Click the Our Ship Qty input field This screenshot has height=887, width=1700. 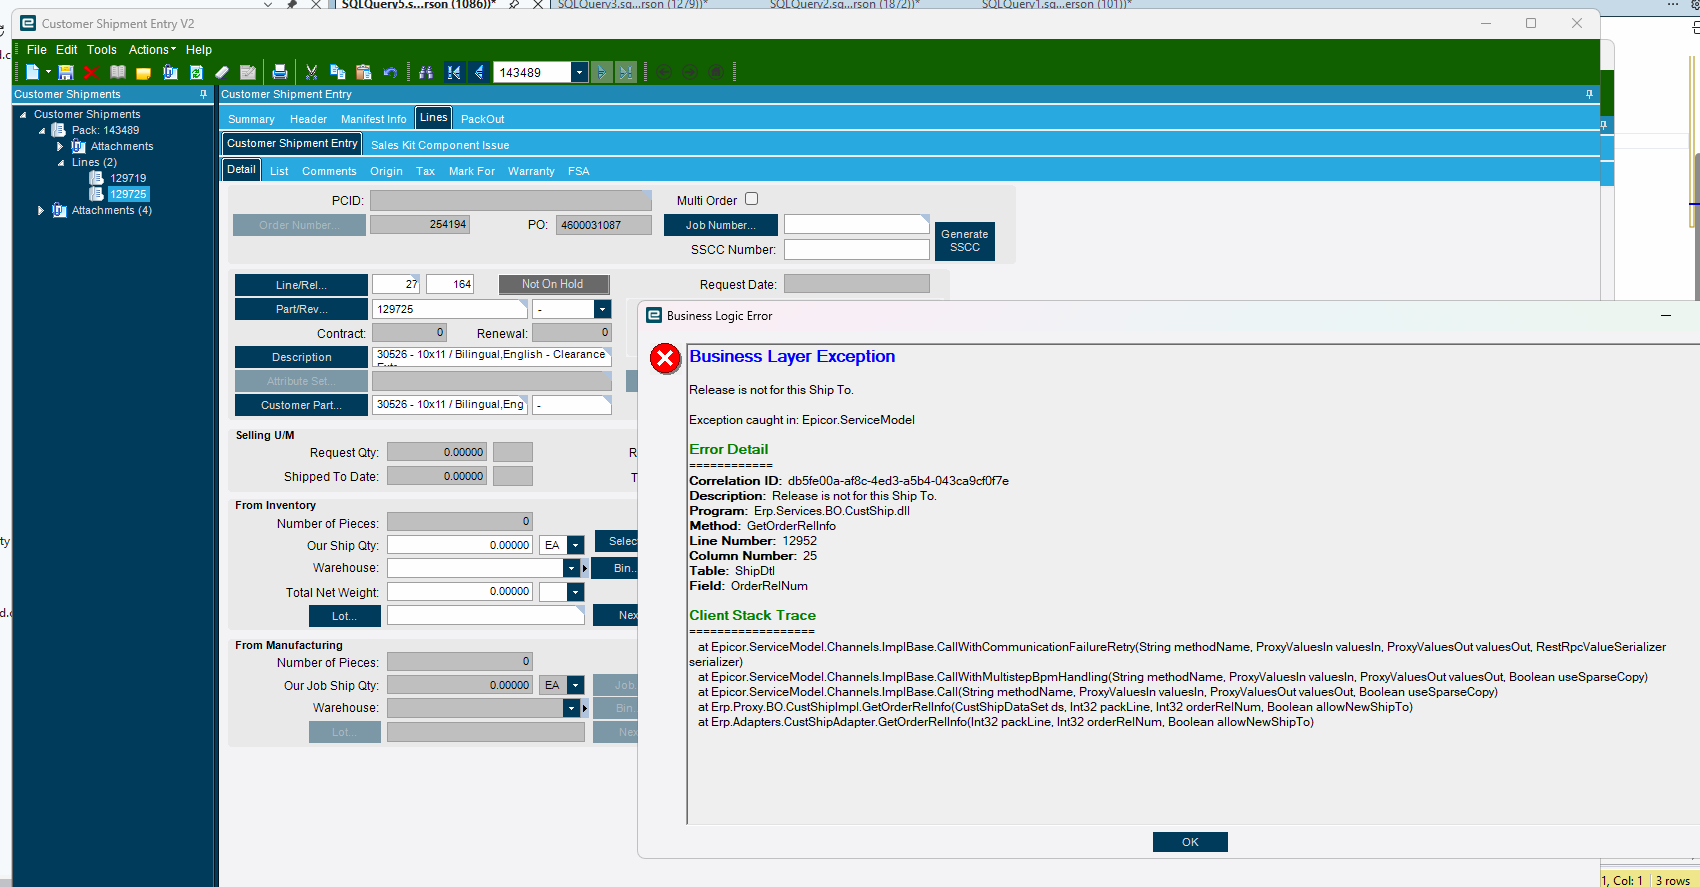460,545
